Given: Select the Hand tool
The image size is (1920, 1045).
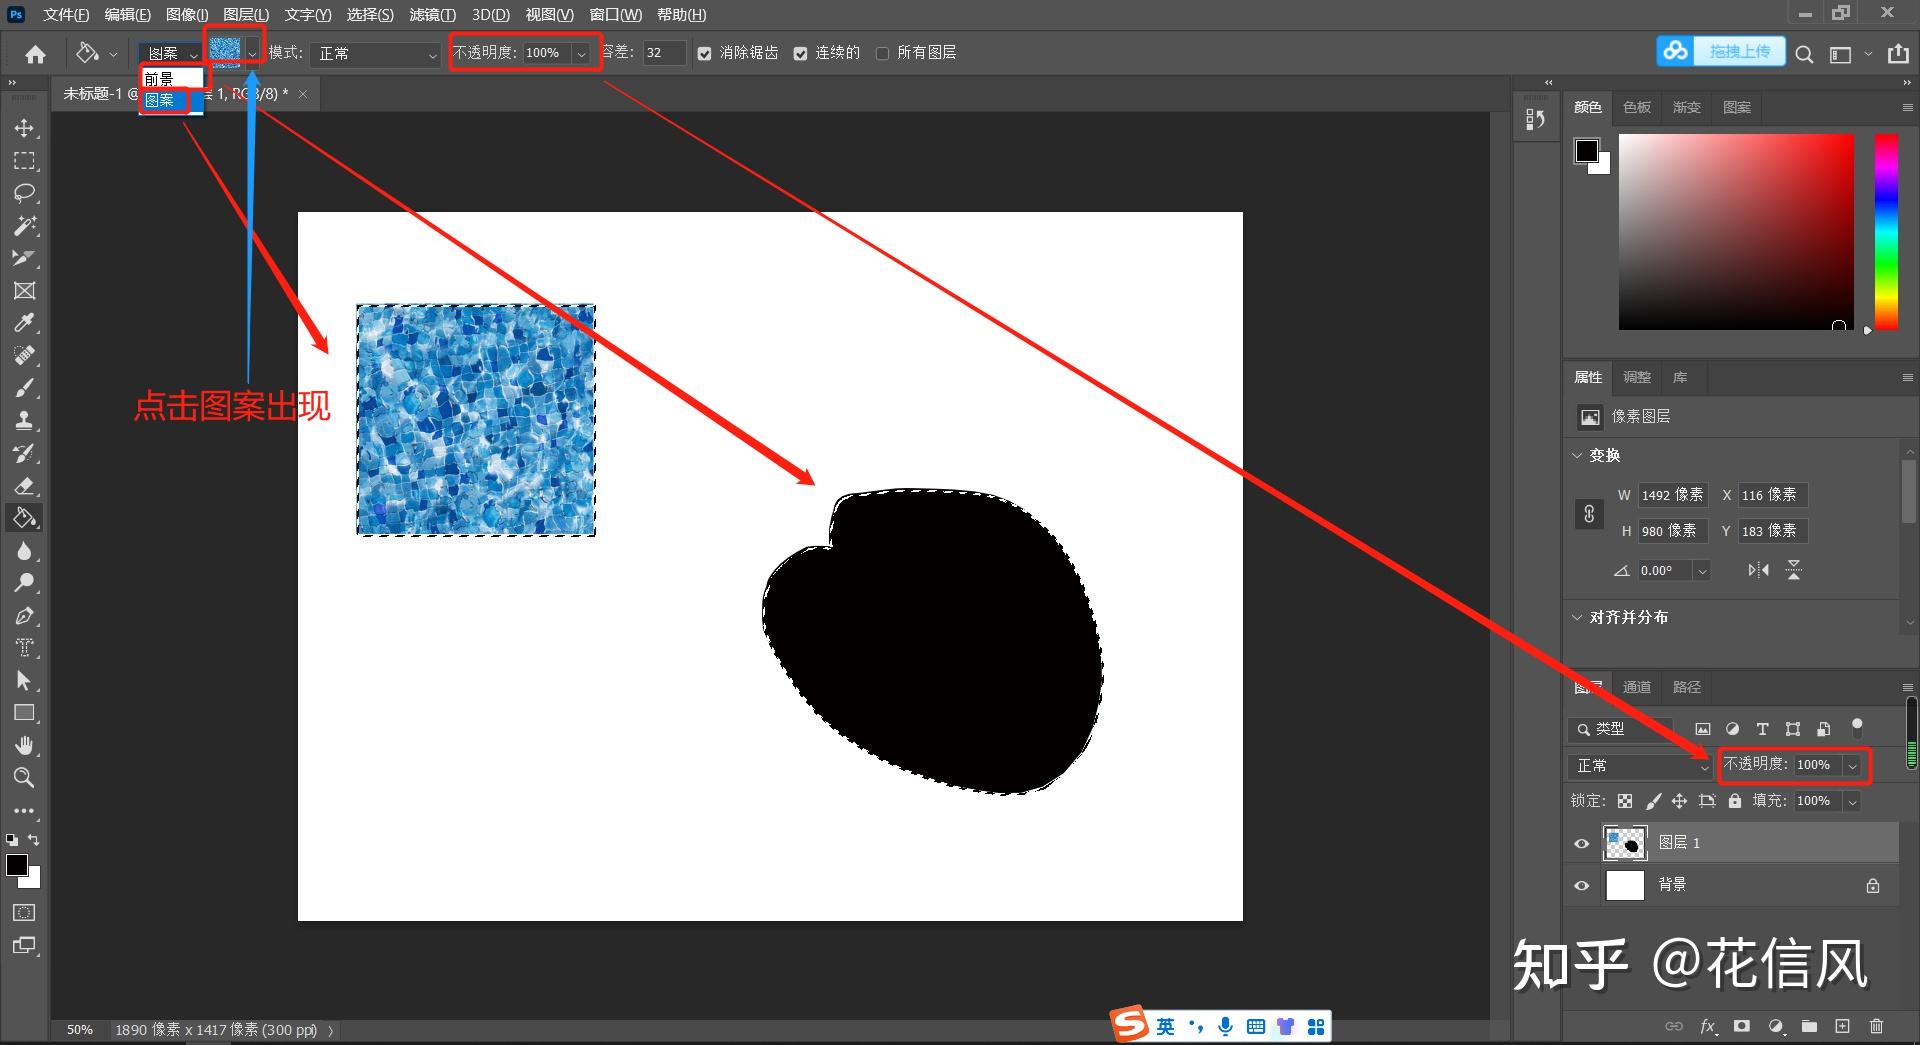Looking at the screenshot, I should pyautogui.click(x=25, y=745).
